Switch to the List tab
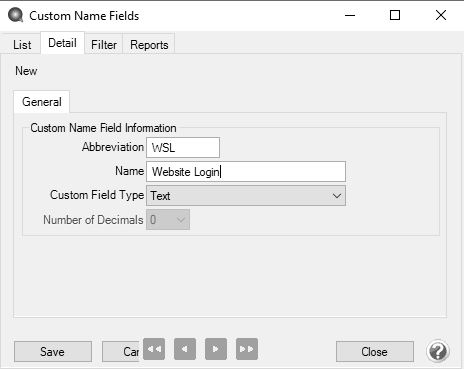Screen dimensions: 464x369 coord(22,45)
